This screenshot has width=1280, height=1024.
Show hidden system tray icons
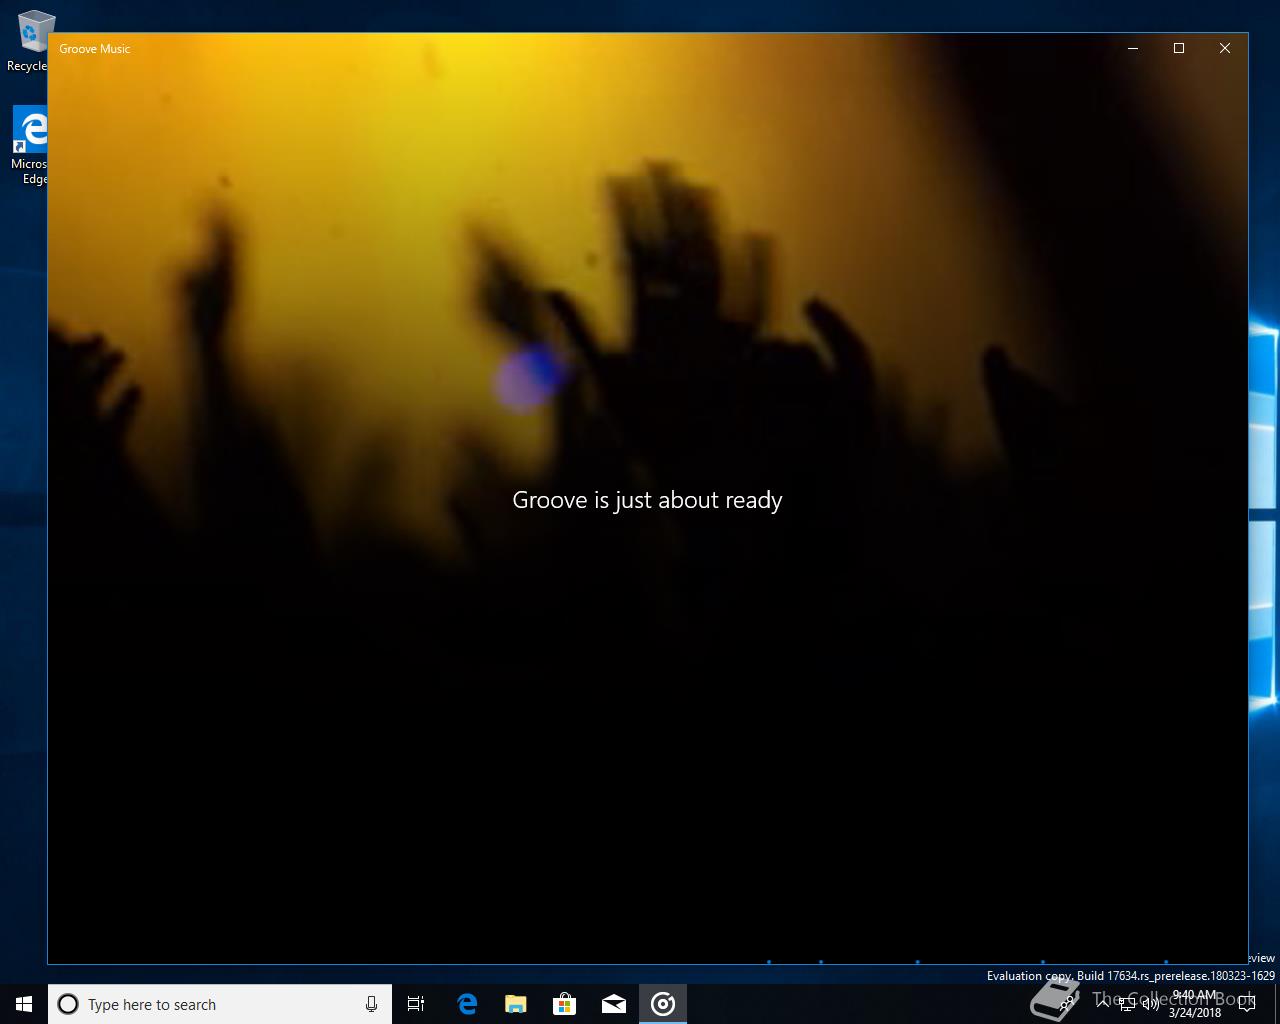pos(1103,1003)
